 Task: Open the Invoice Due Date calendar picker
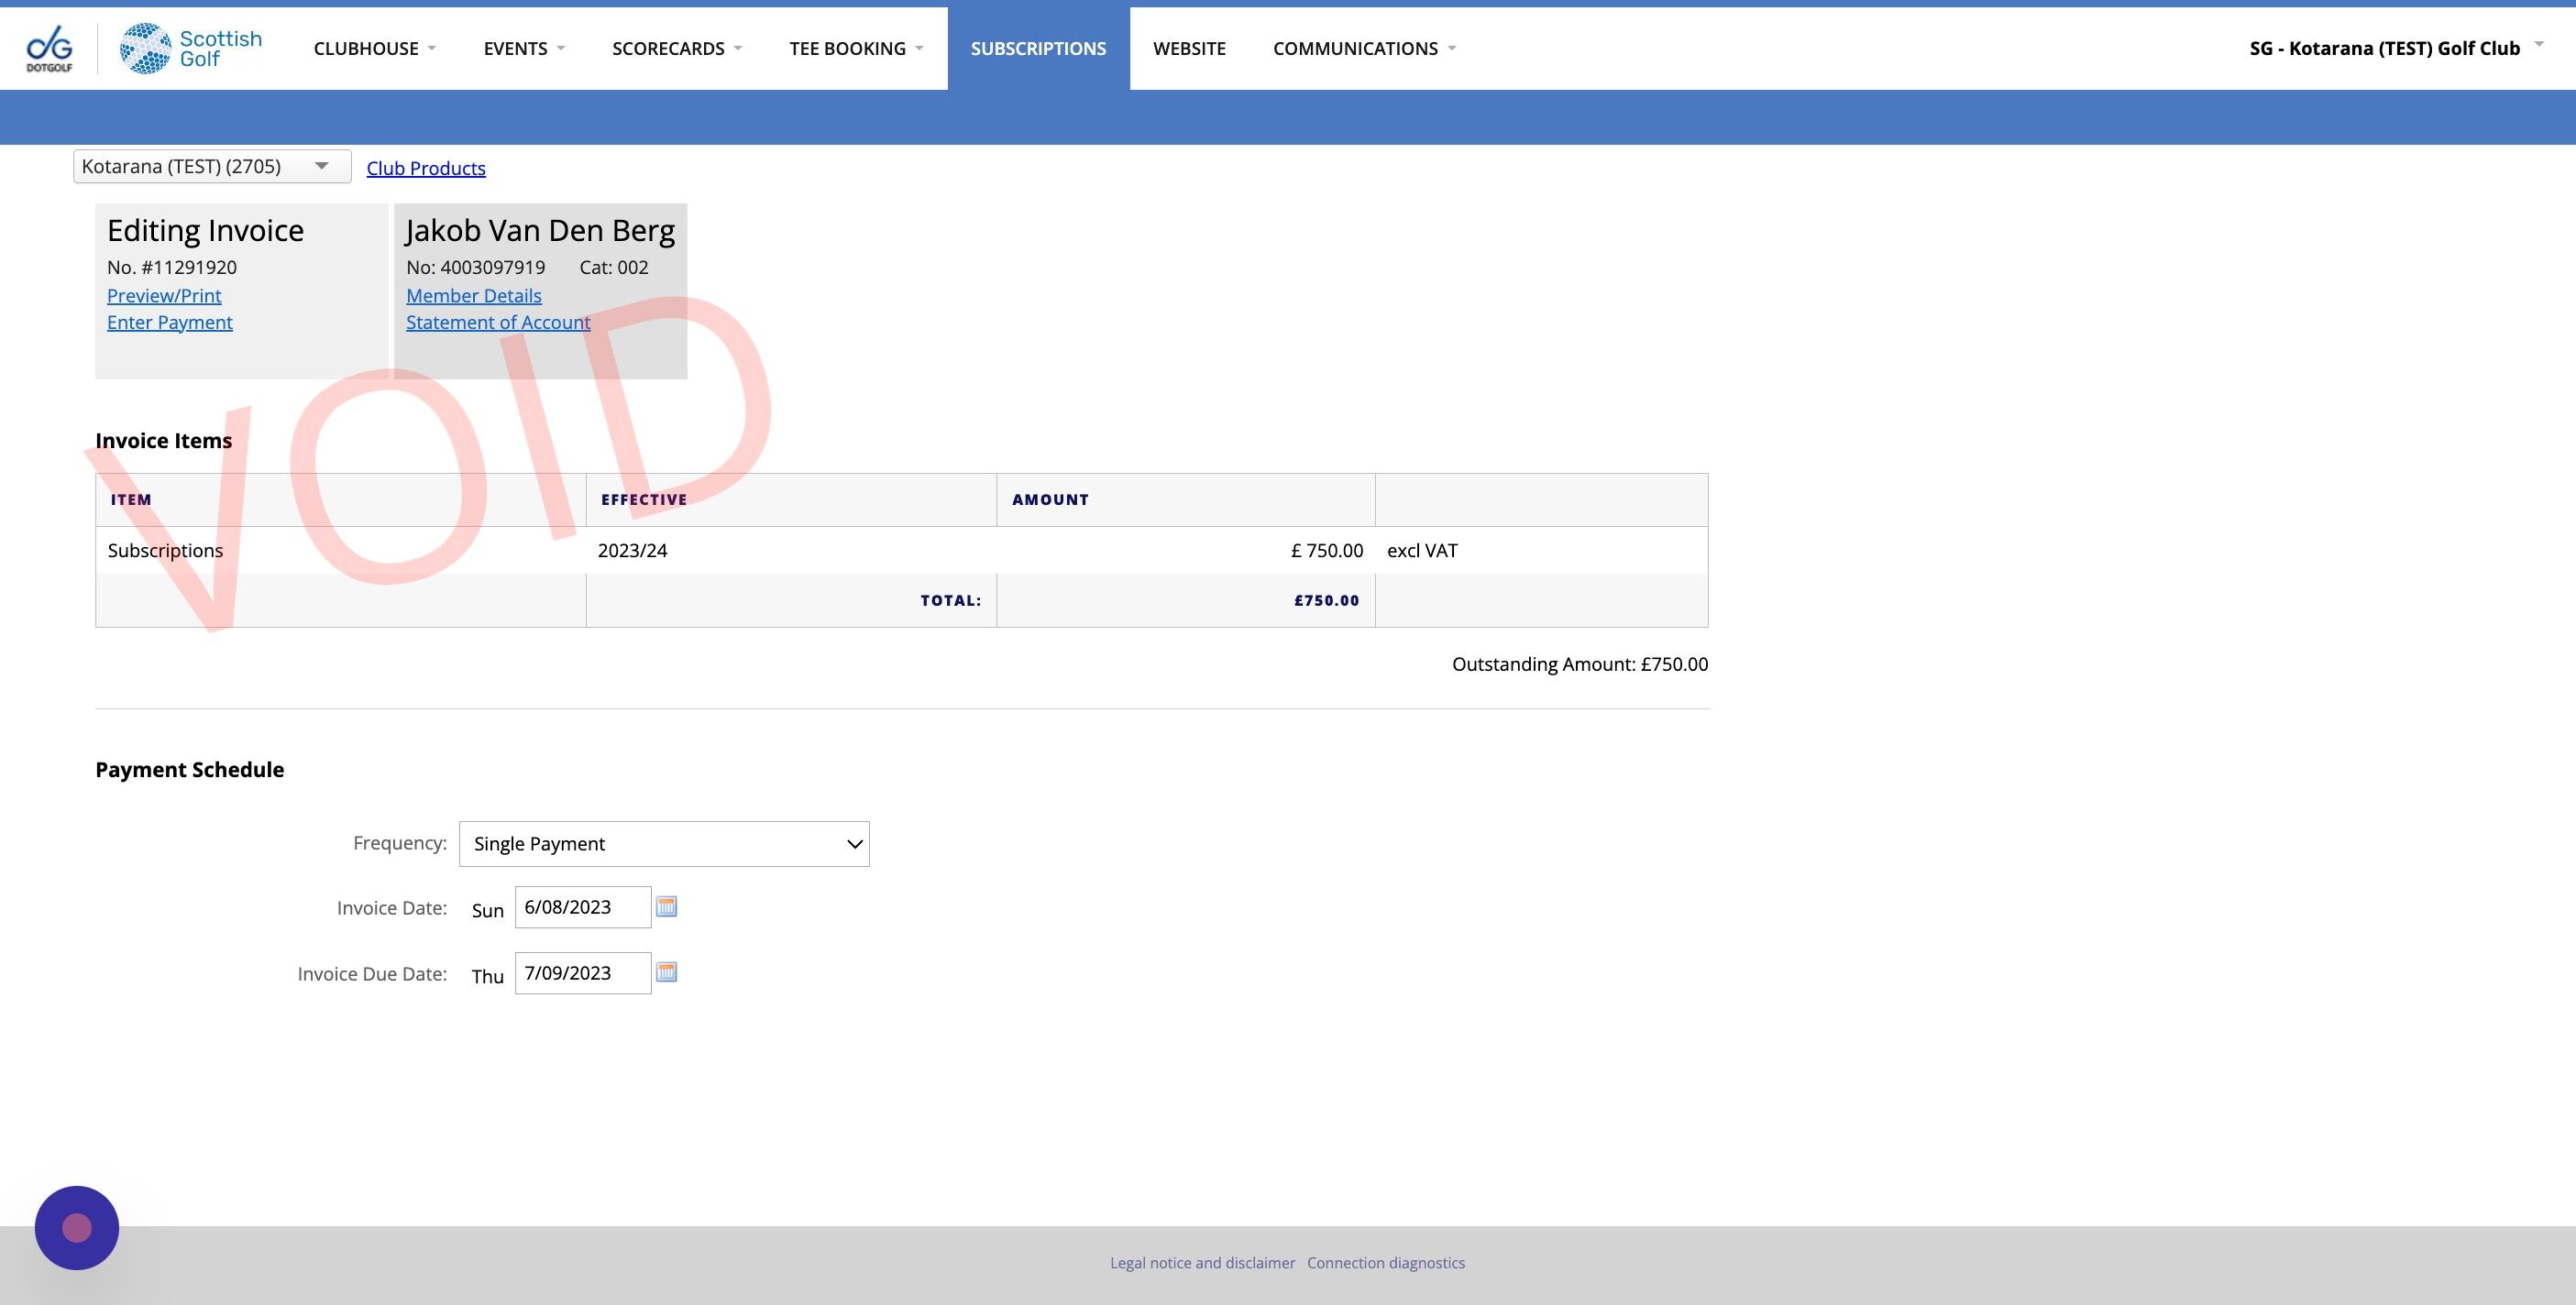coord(666,973)
